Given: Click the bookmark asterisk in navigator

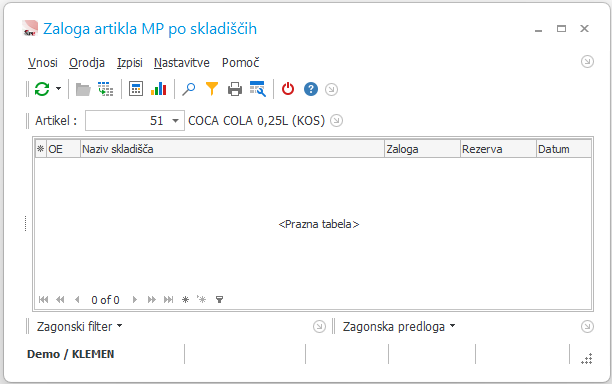Looking at the screenshot, I should pos(185,300).
